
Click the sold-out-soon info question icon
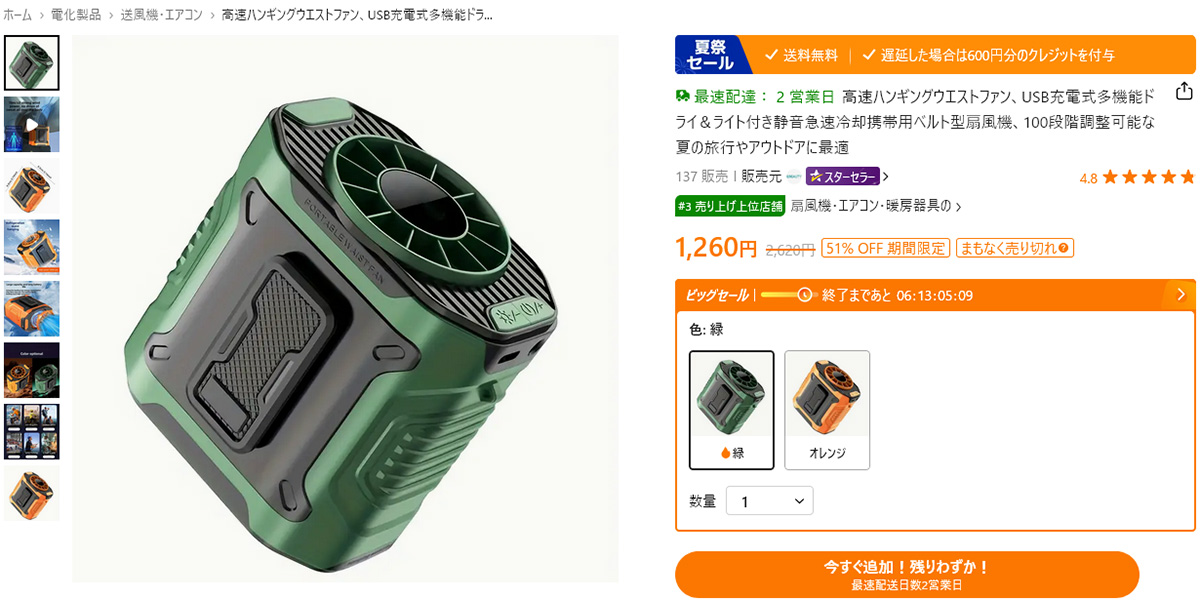point(1064,248)
